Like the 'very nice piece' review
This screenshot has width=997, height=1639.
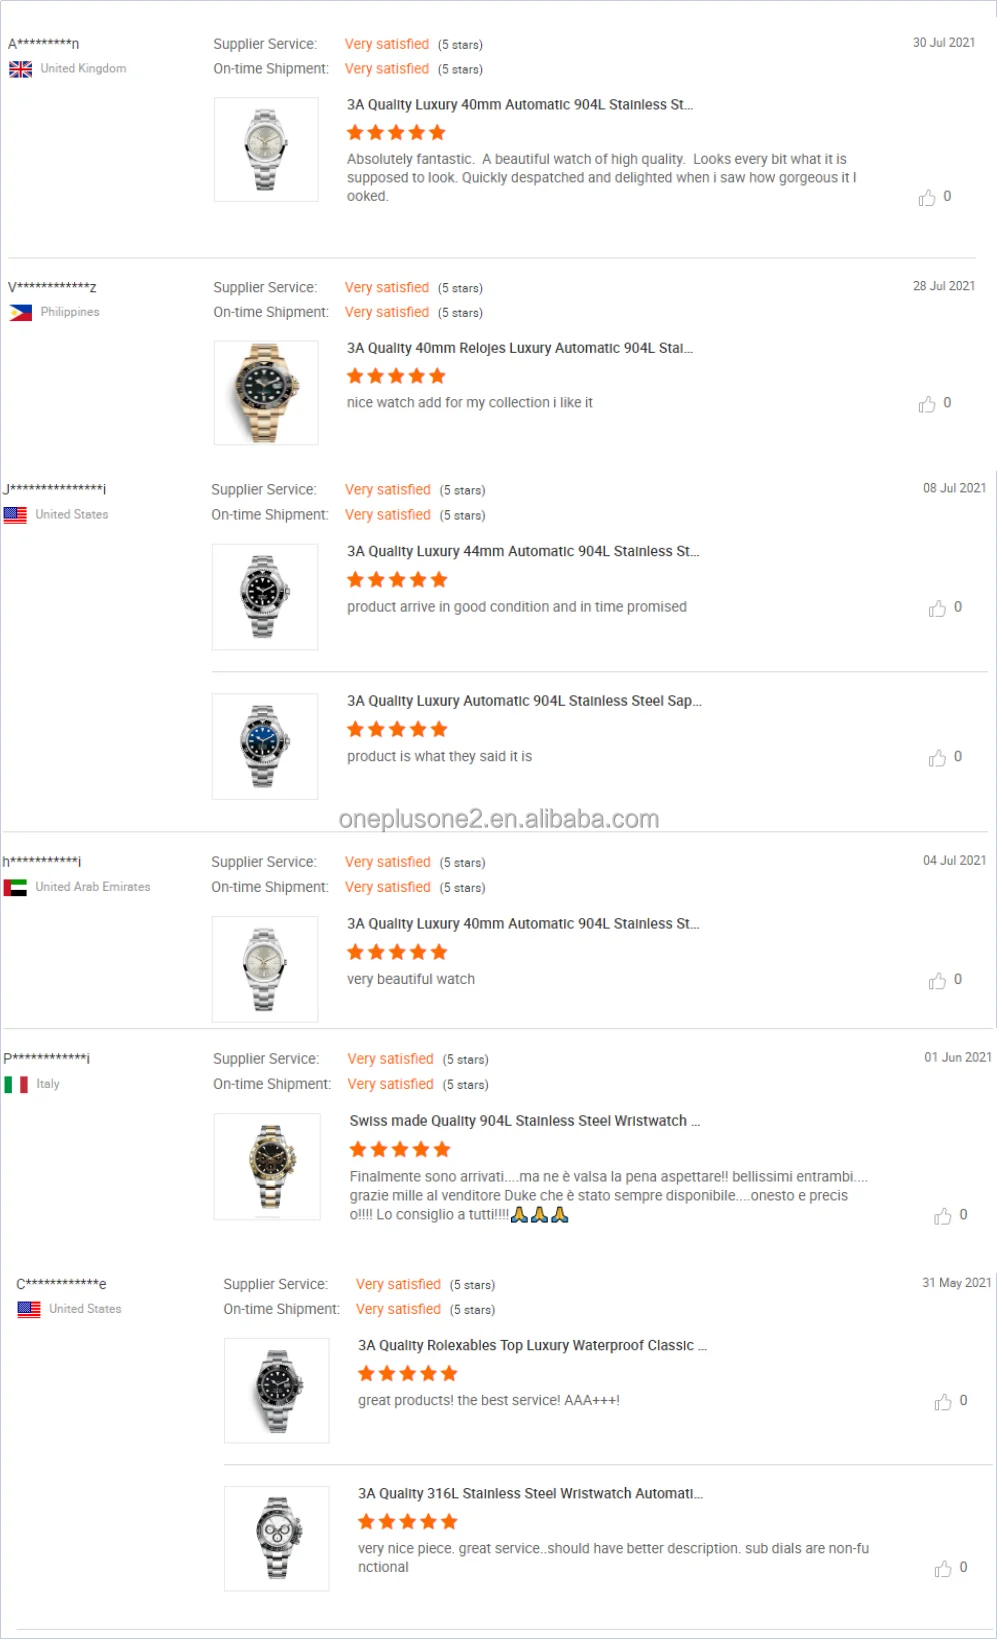coord(942,1568)
